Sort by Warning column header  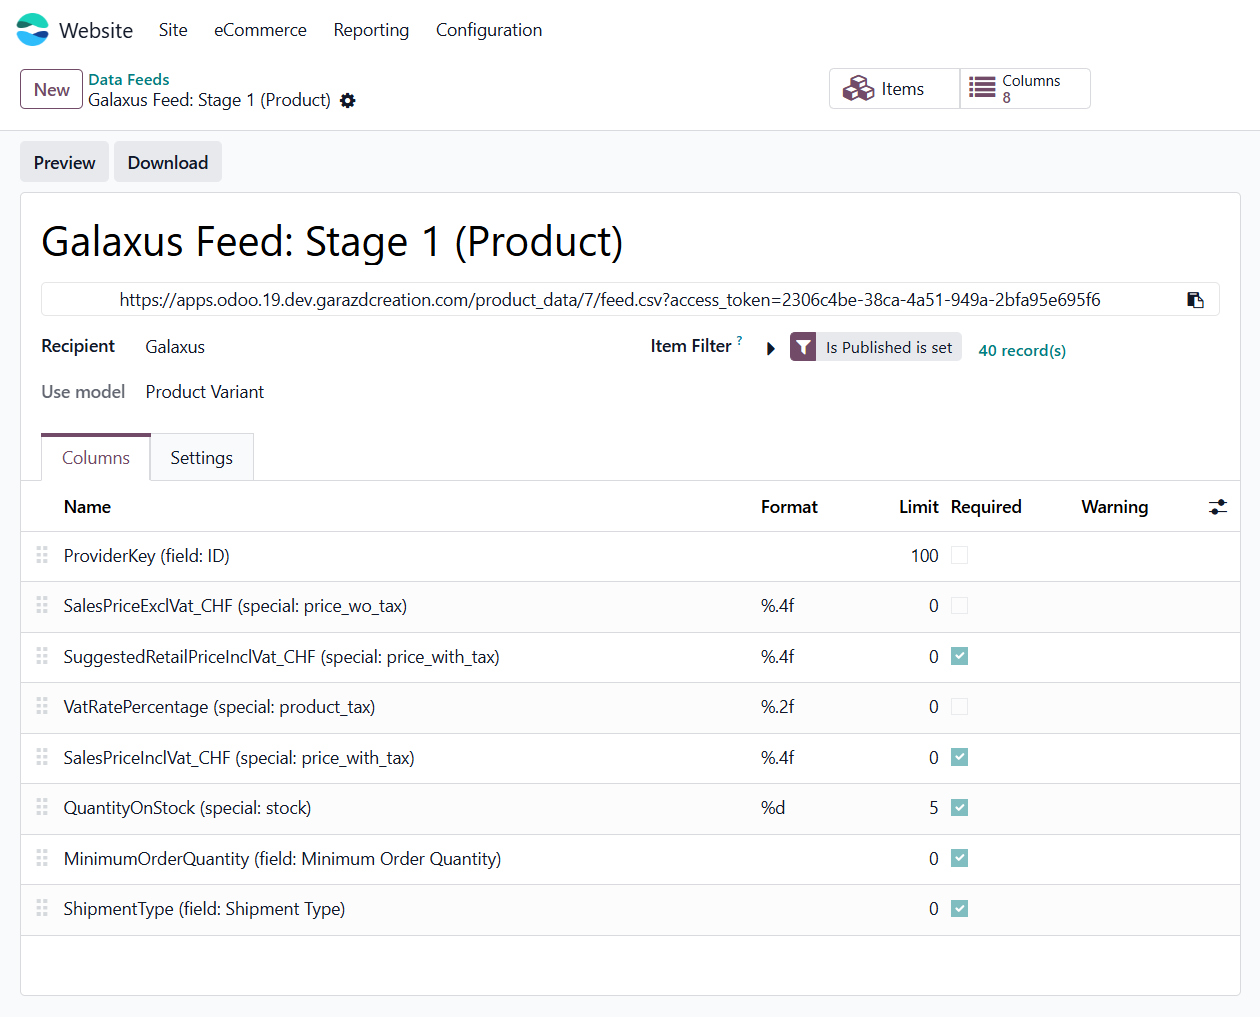pyautogui.click(x=1114, y=507)
